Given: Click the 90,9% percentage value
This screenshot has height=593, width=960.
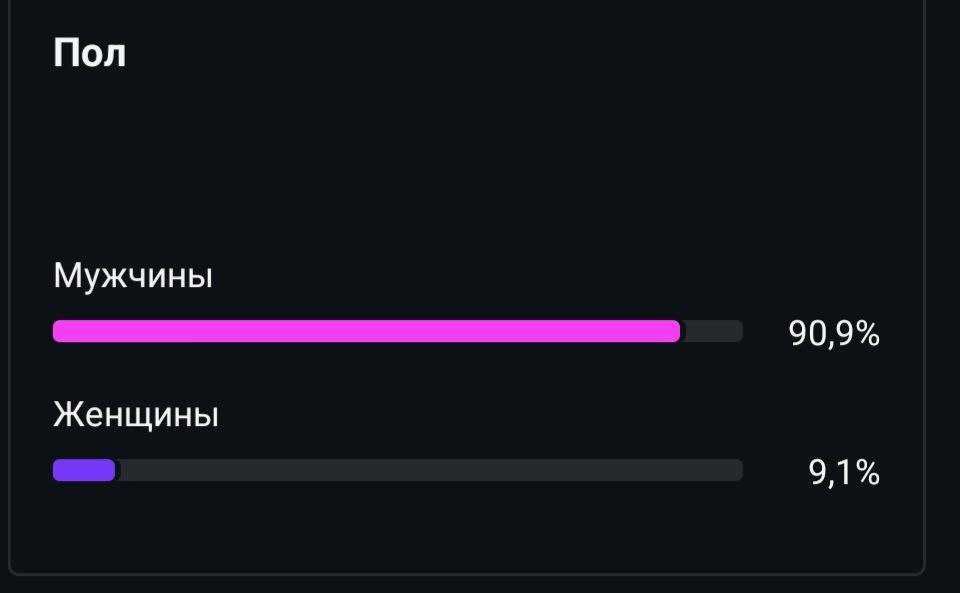Looking at the screenshot, I should [834, 333].
